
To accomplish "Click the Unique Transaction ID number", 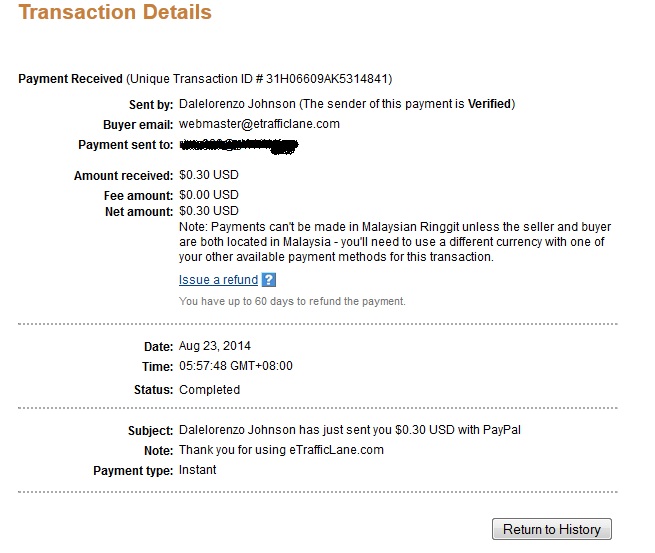I will (327, 79).
